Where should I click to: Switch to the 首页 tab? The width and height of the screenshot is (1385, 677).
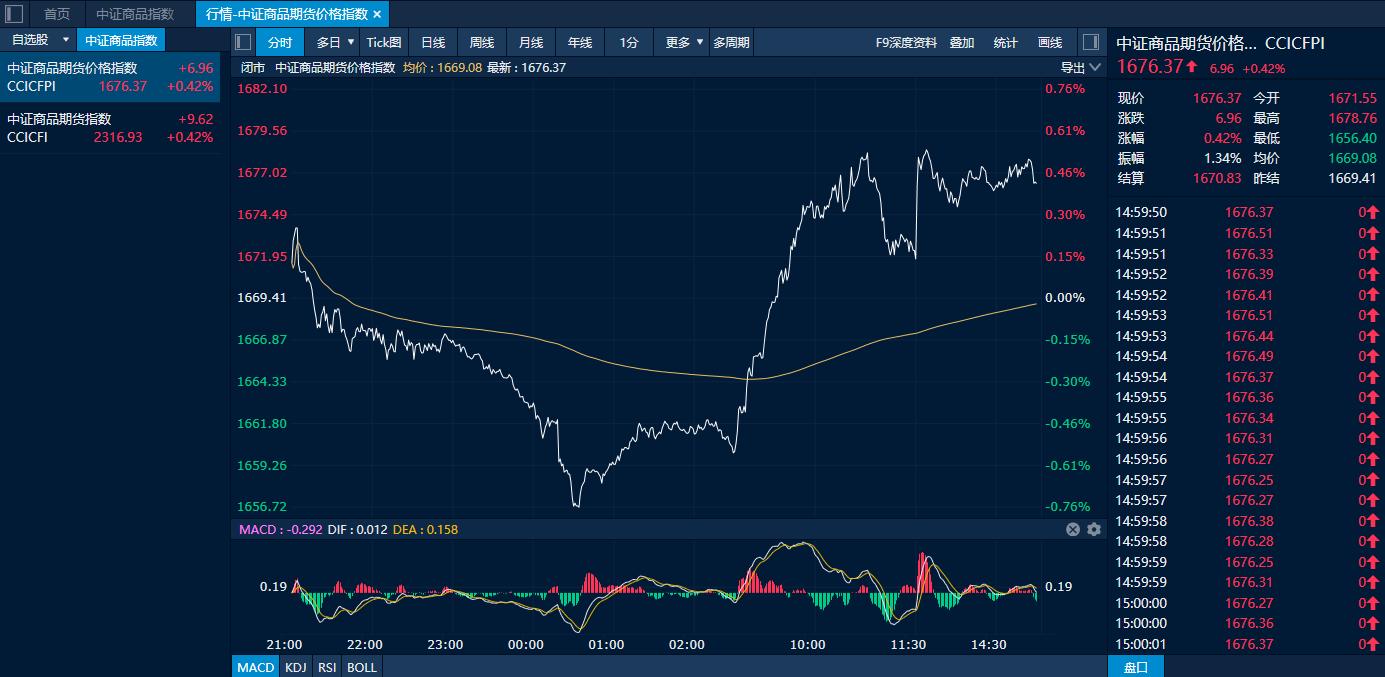pyautogui.click(x=57, y=14)
